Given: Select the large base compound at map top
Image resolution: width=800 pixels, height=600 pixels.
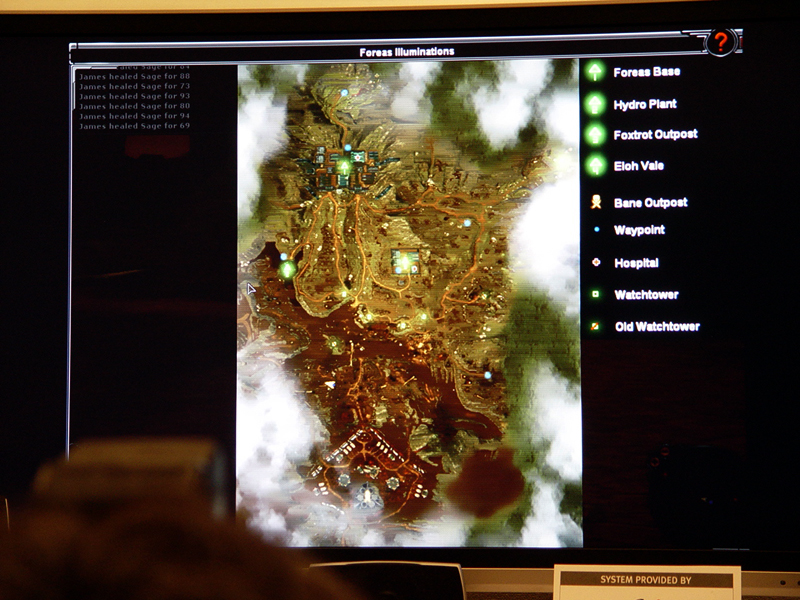Looking at the screenshot, I should coord(343,166).
